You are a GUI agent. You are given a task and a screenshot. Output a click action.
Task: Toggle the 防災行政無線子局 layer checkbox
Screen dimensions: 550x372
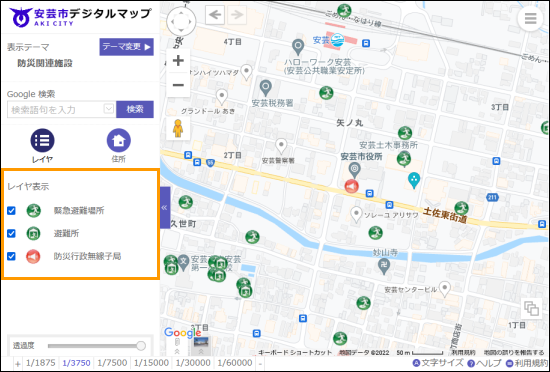tap(11, 256)
